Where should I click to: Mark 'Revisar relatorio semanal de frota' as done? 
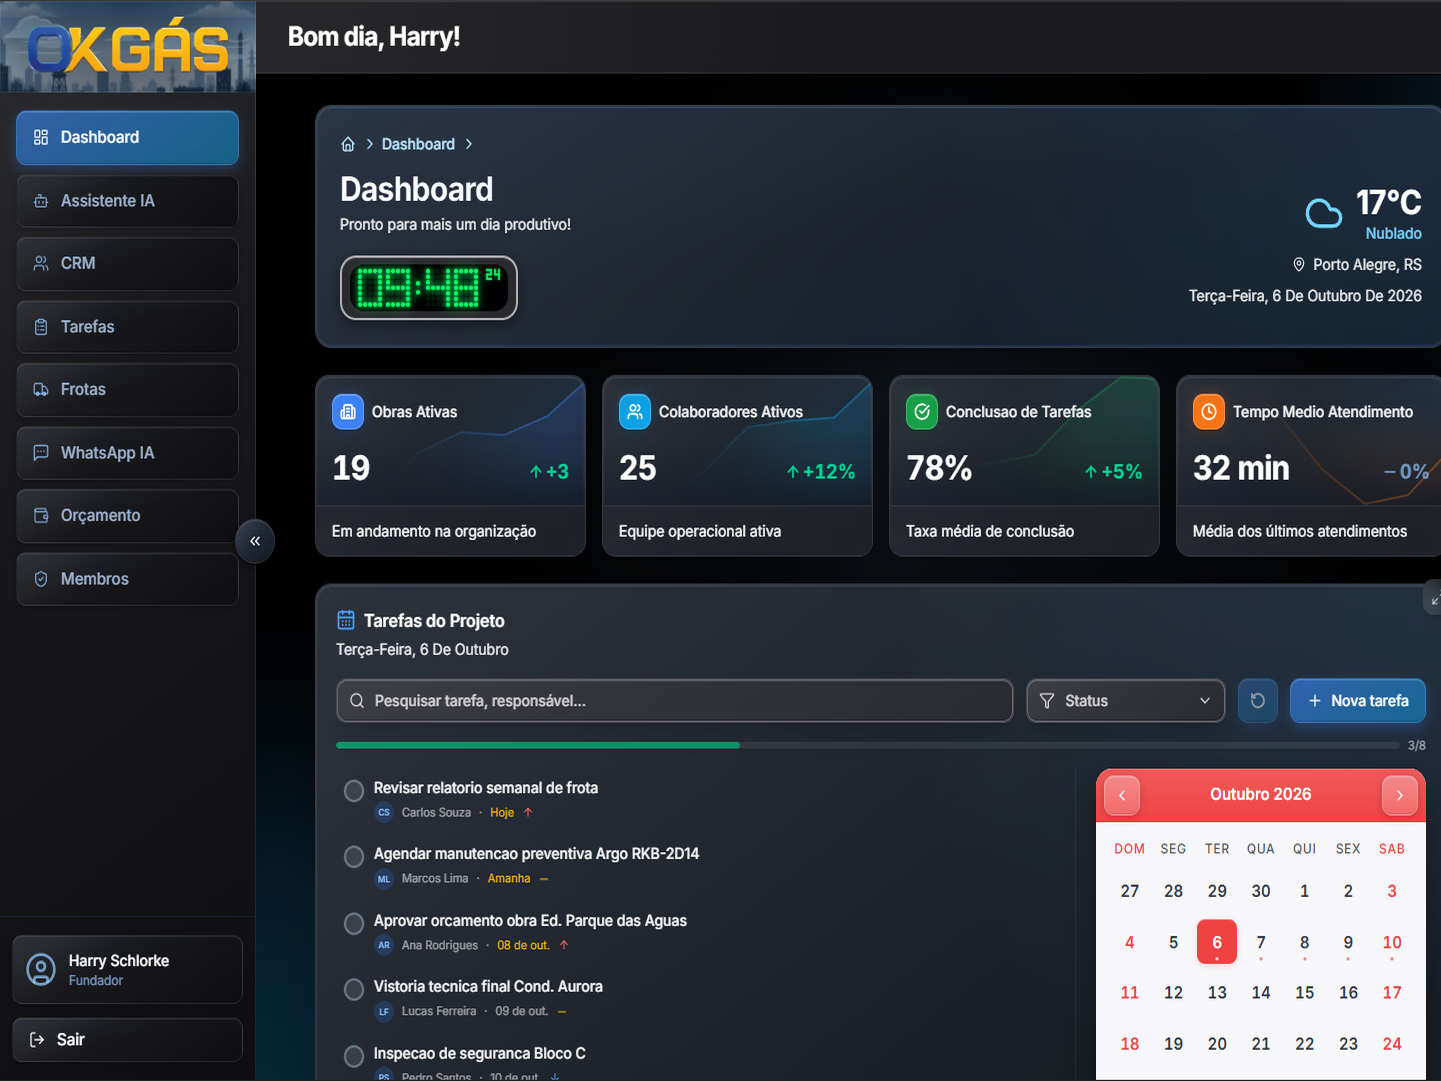click(x=354, y=791)
